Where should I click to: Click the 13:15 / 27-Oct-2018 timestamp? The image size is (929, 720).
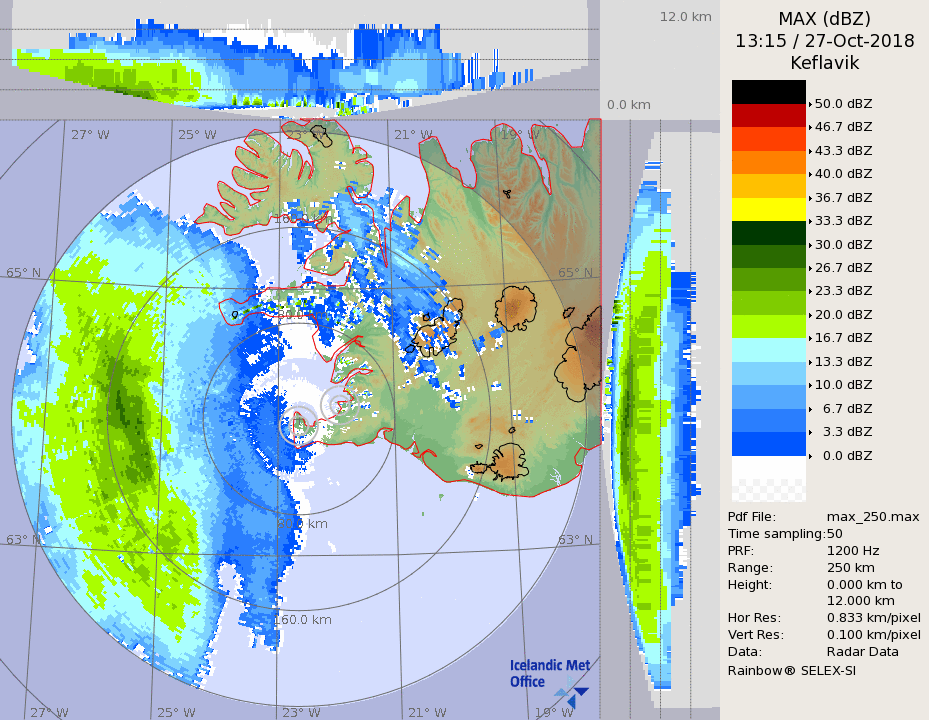point(824,41)
